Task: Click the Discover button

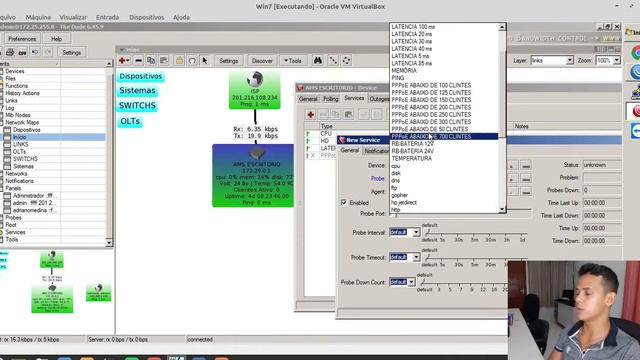Action: pyautogui.click(x=262, y=61)
